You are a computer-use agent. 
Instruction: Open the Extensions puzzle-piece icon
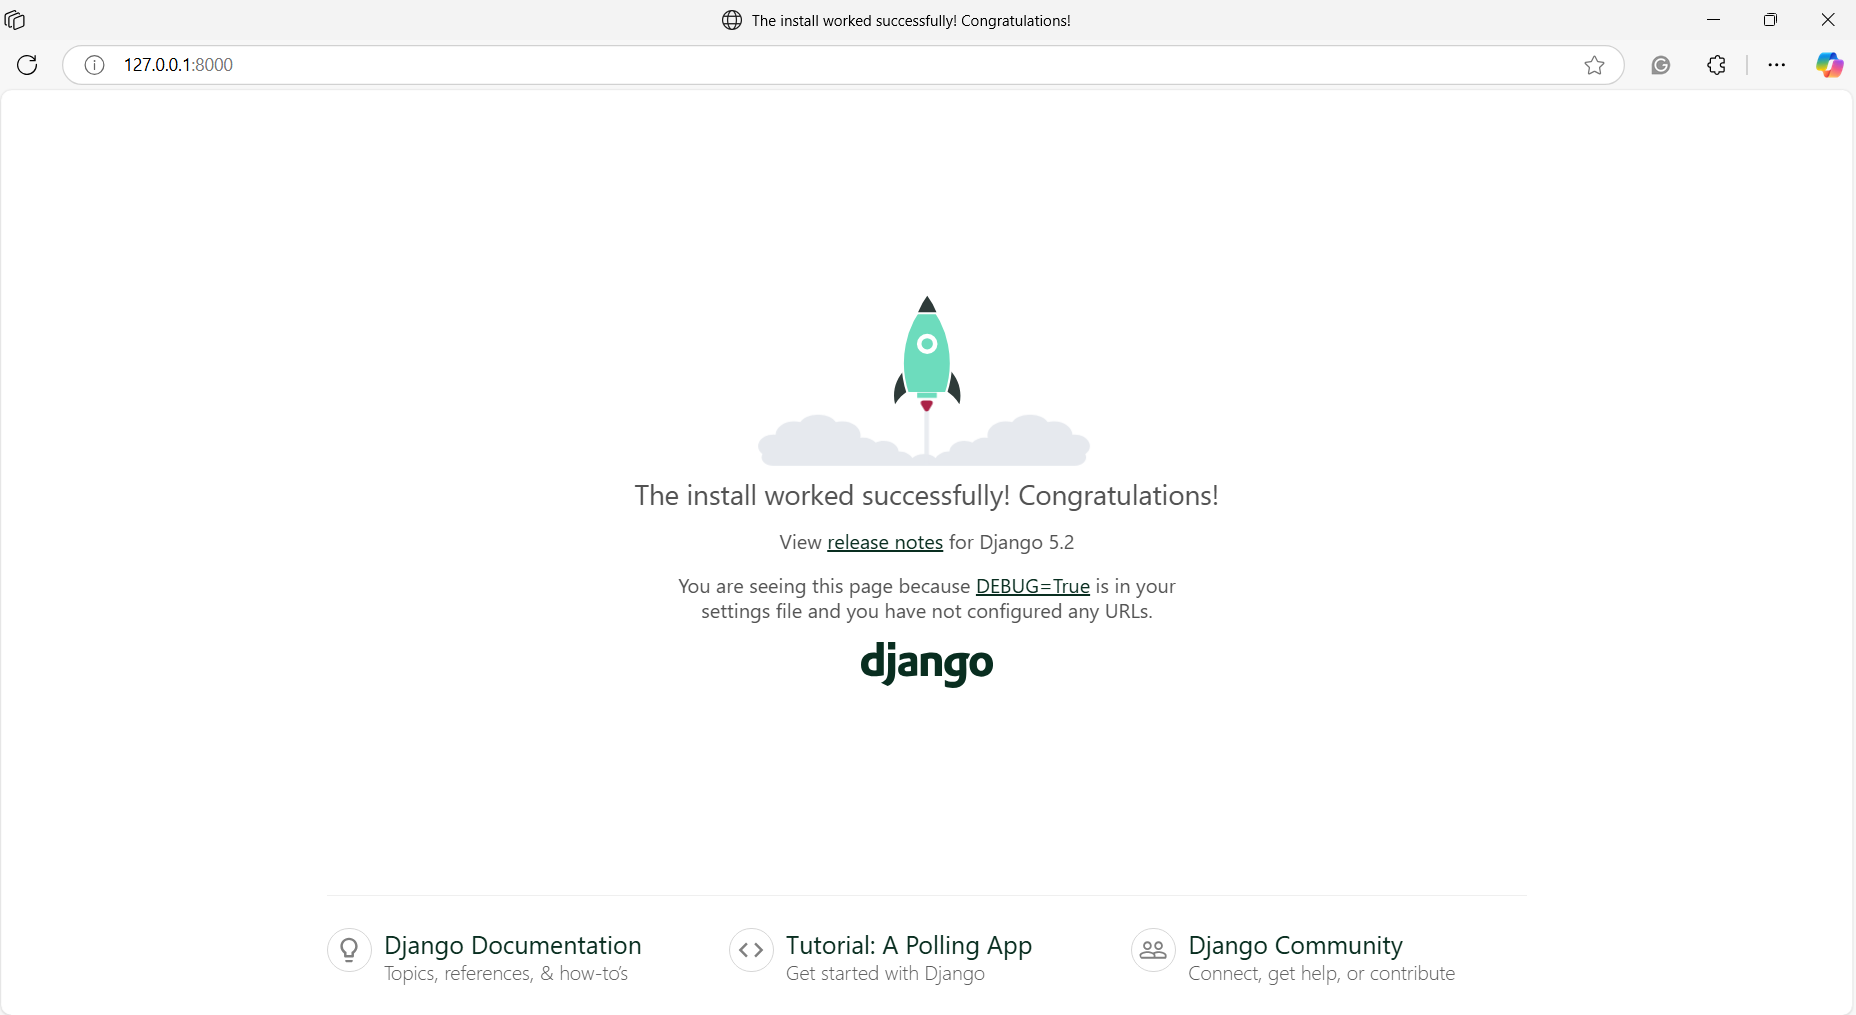pos(1717,65)
